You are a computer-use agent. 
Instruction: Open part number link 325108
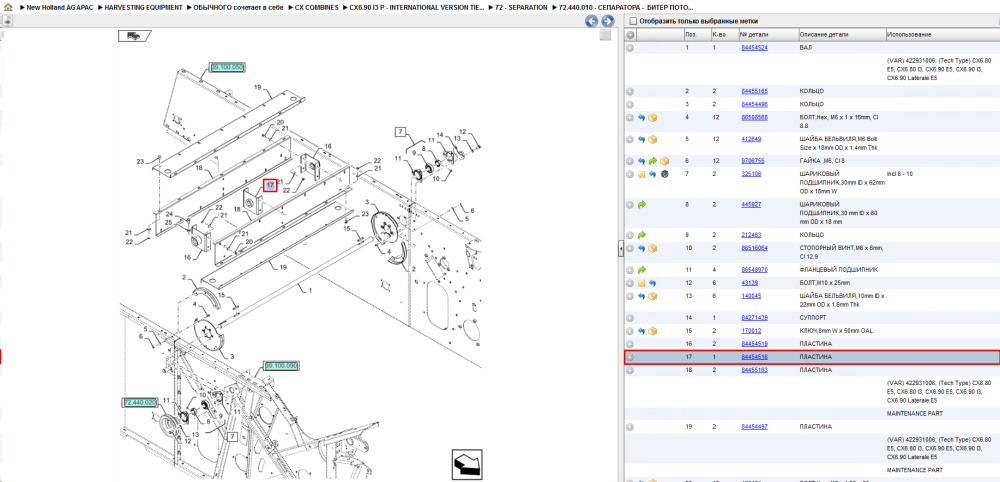751,173
